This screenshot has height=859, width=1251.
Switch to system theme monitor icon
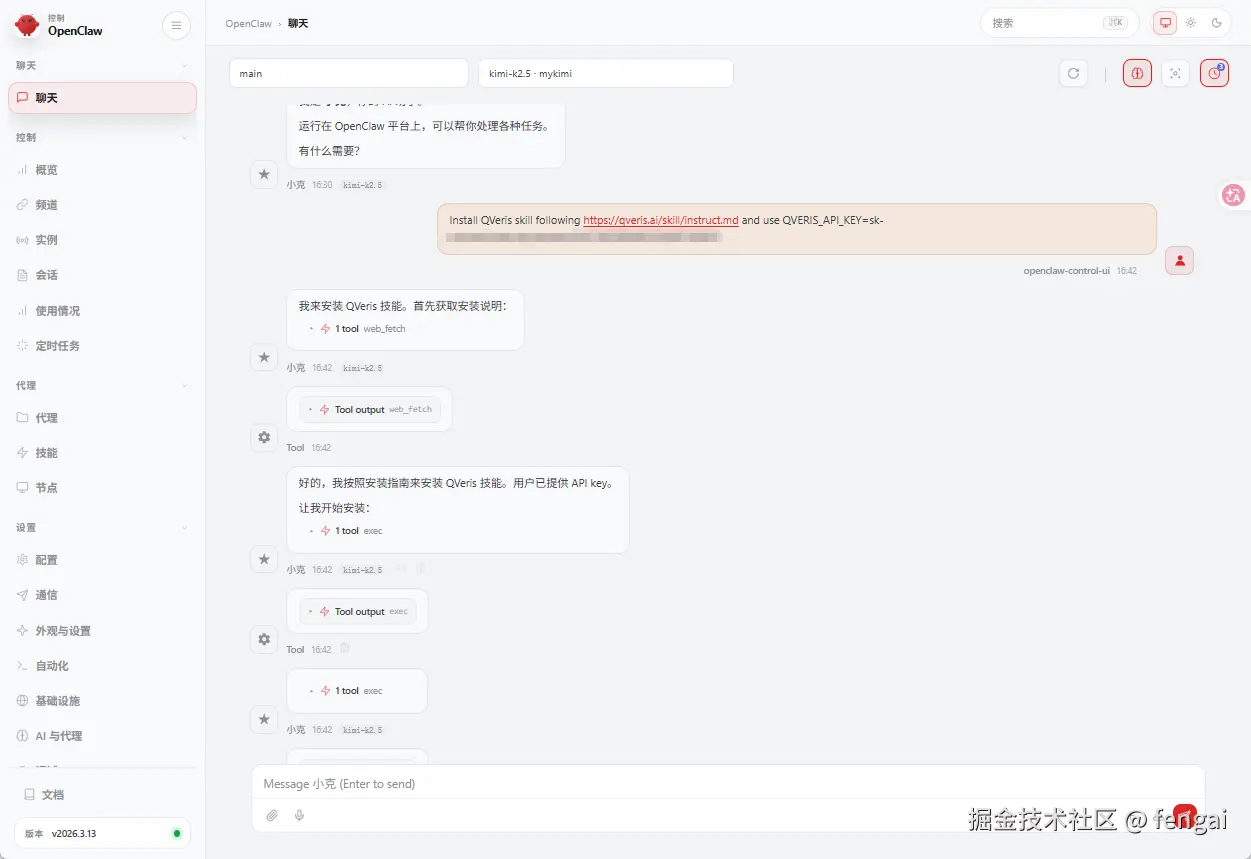[x=1165, y=23]
